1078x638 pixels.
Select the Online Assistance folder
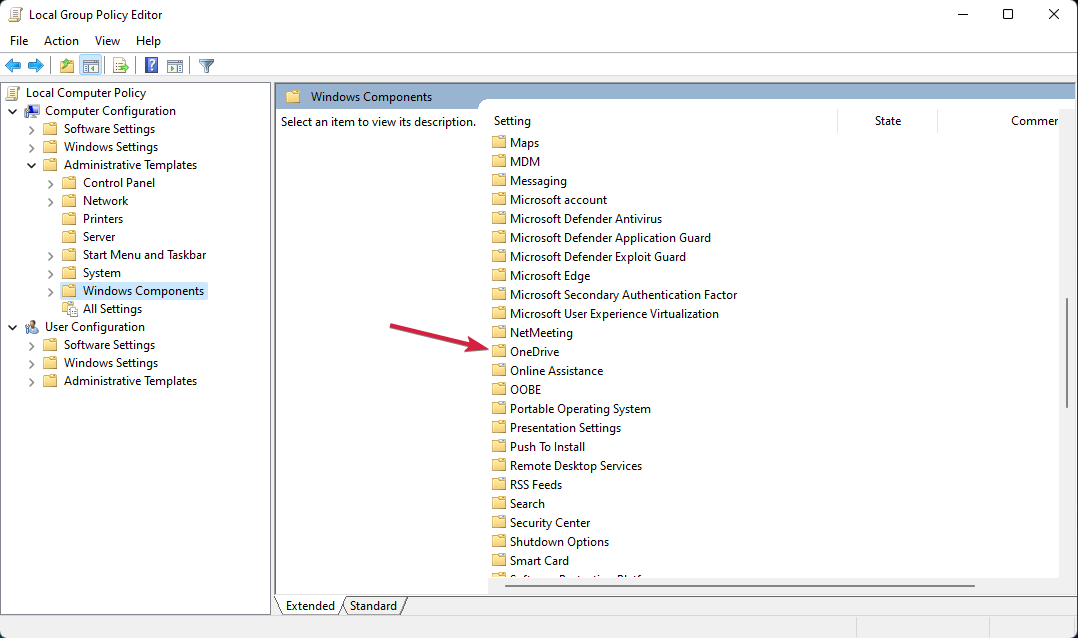click(556, 371)
